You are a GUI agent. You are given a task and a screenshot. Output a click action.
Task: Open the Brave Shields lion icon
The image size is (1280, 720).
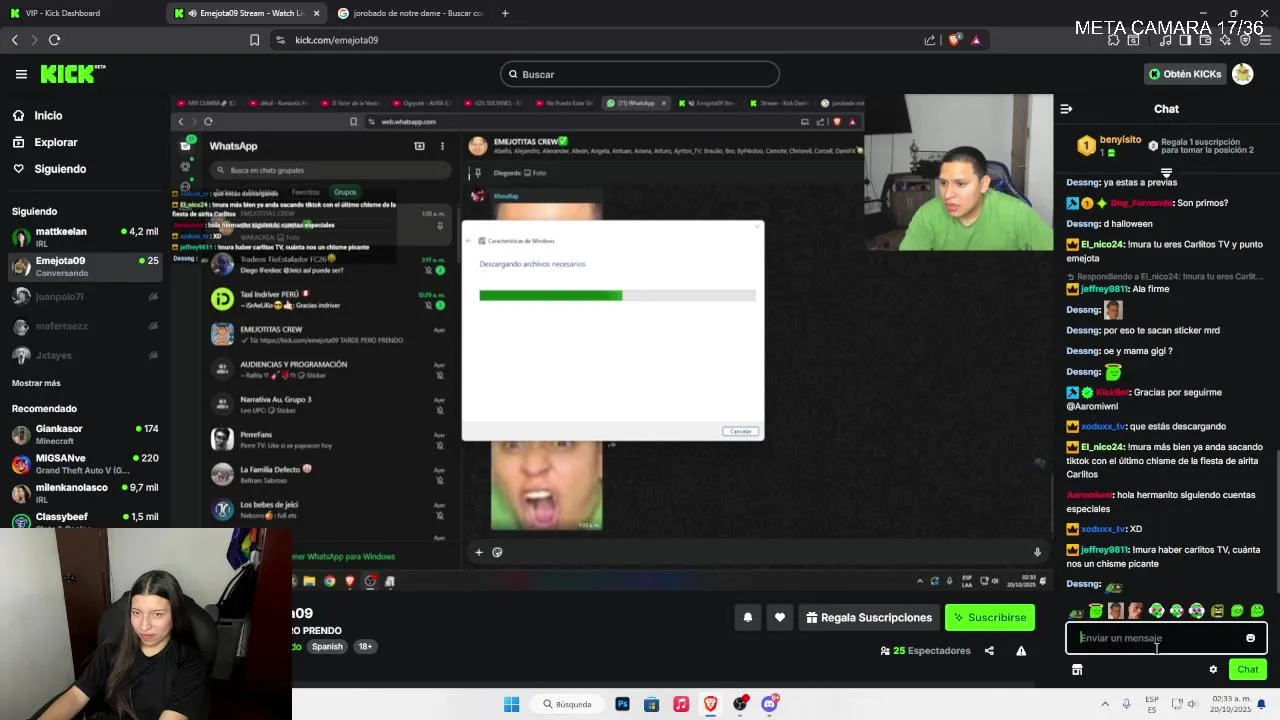(x=954, y=40)
